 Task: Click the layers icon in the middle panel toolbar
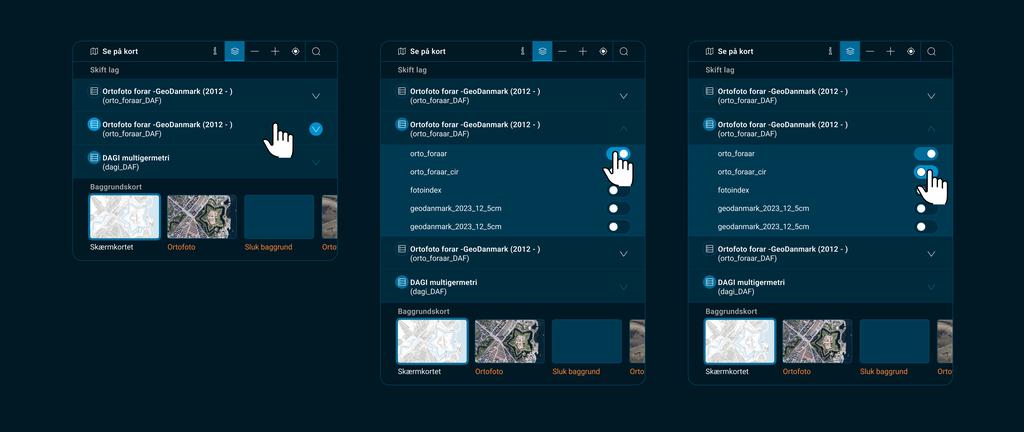[x=542, y=51]
